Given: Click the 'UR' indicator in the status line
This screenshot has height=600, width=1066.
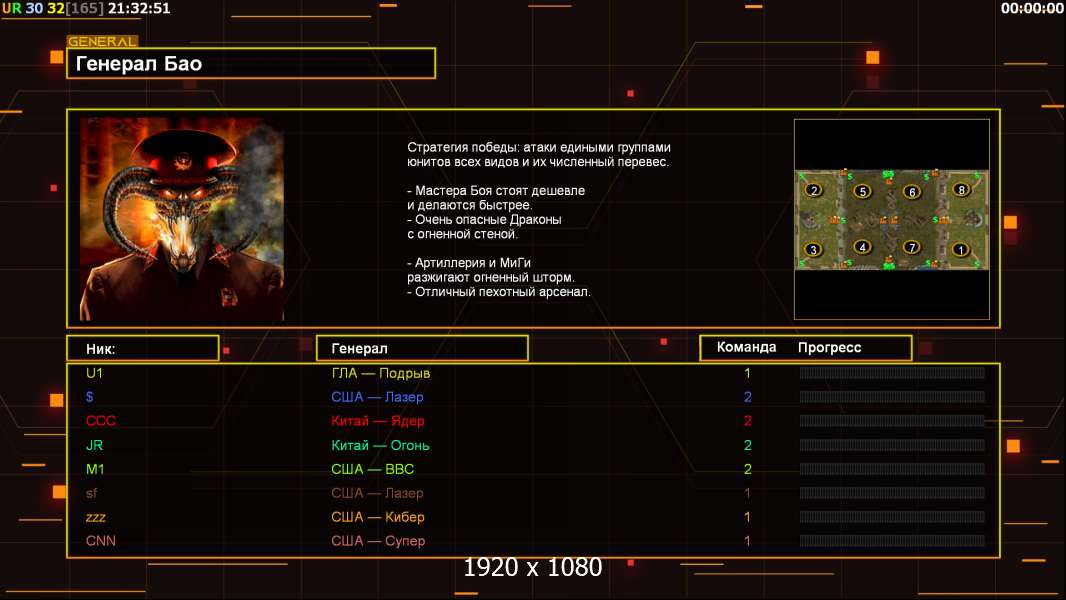Looking at the screenshot, I should click(12, 9).
